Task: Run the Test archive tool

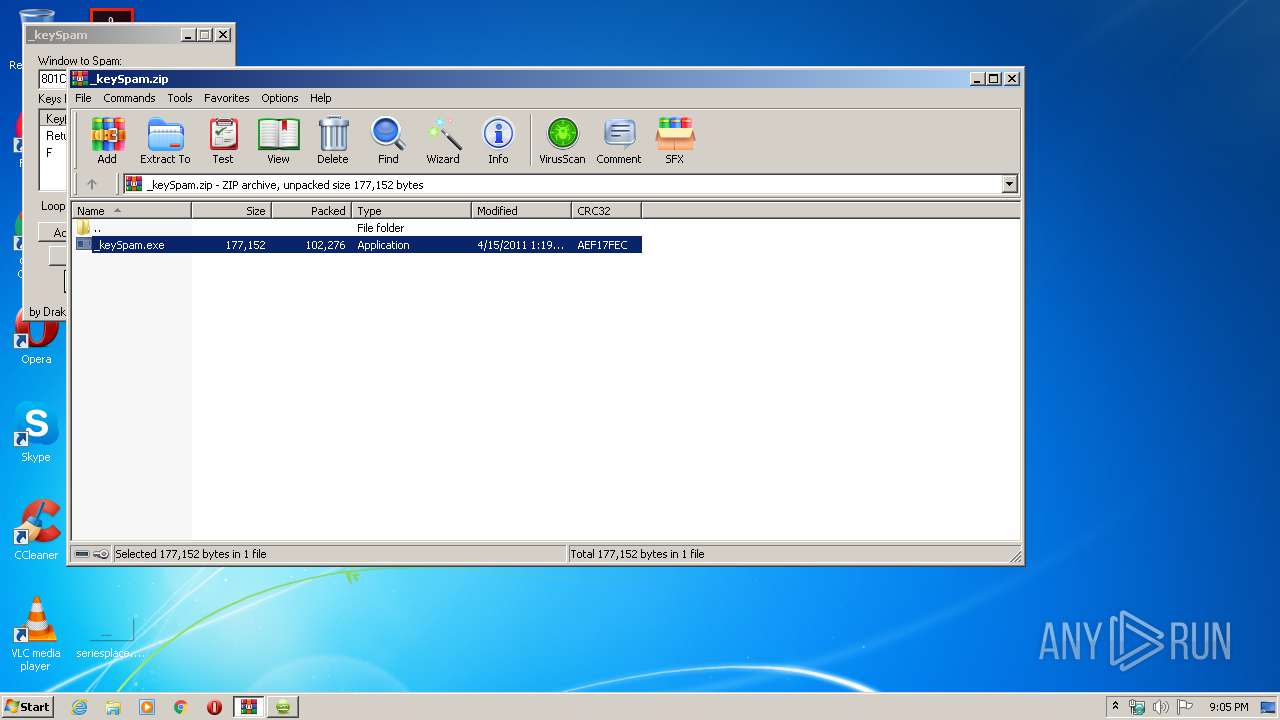Action: [223, 140]
